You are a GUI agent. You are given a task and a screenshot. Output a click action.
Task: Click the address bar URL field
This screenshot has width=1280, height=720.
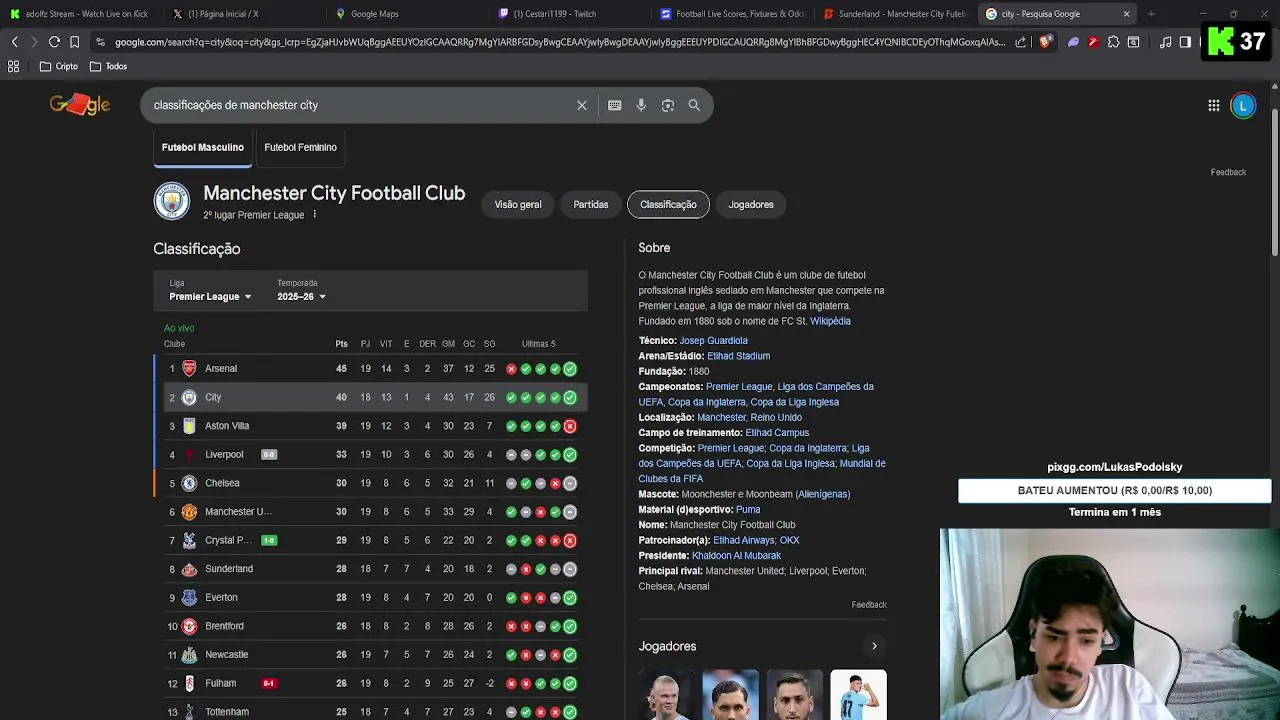tap(558, 42)
